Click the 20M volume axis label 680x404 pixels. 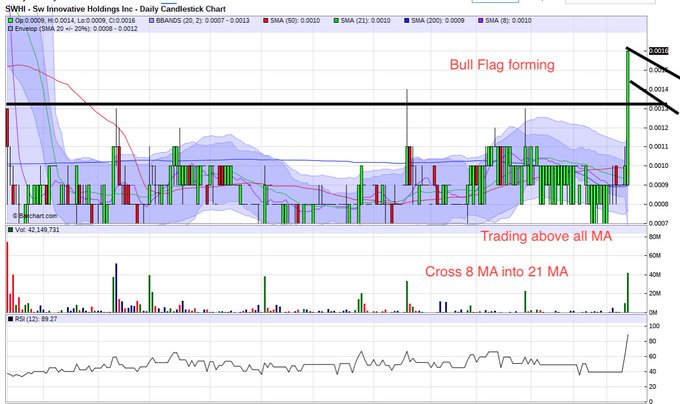coord(654,293)
